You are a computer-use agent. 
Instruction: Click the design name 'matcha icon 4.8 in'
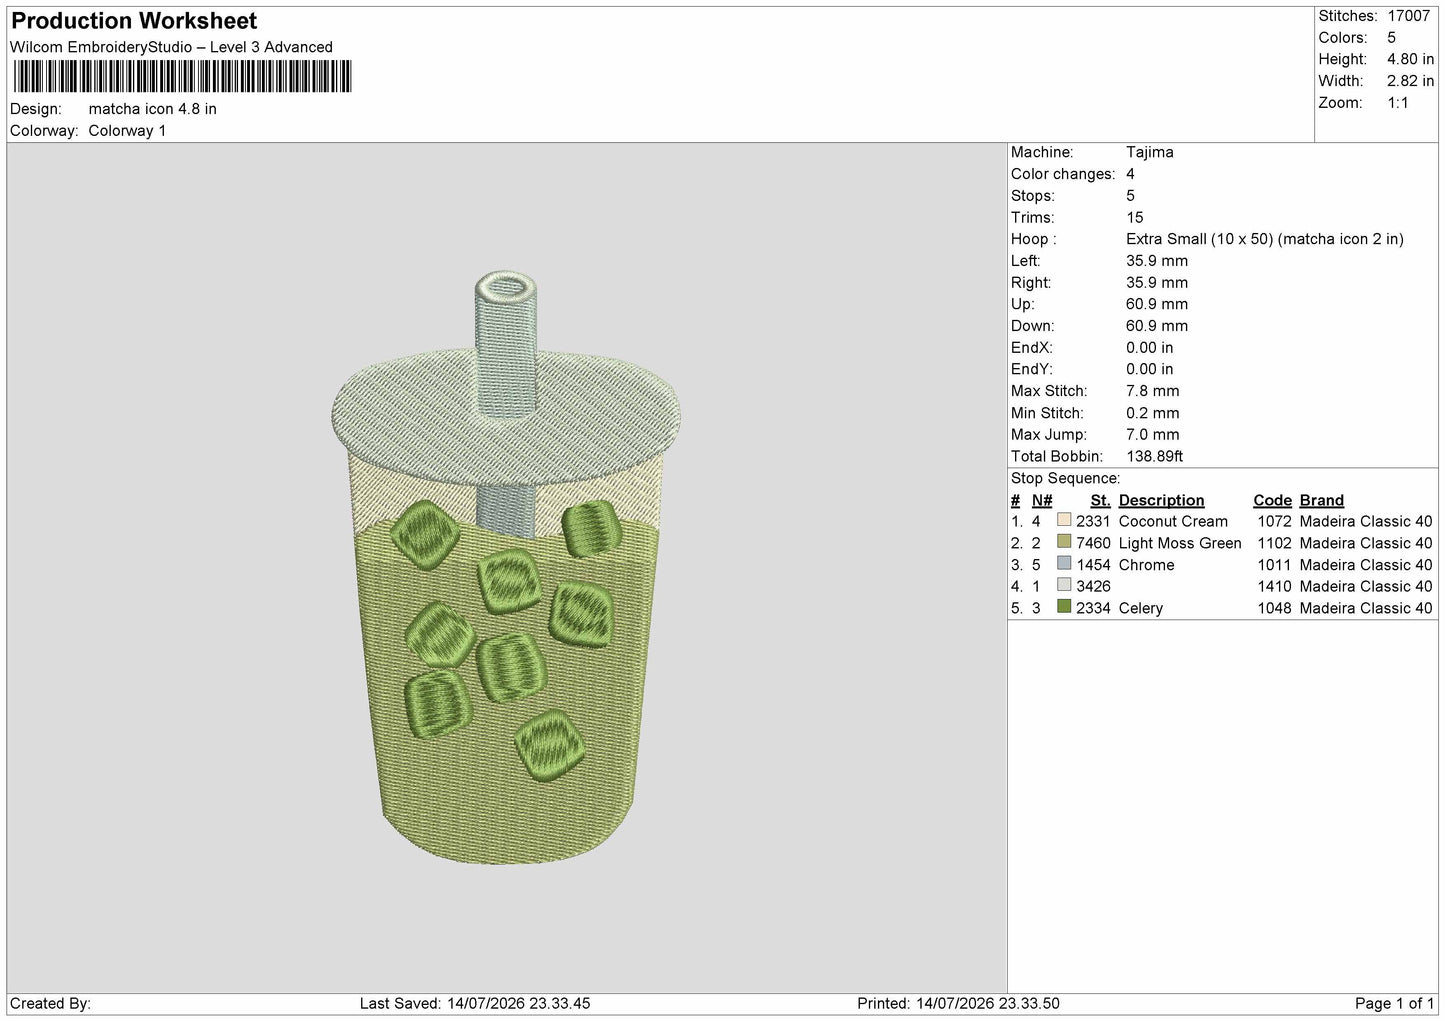152,109
